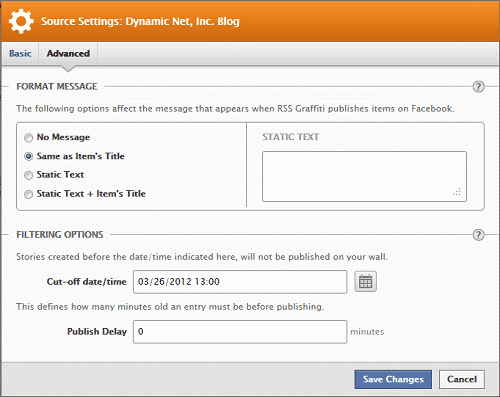This screenshot has width=500, height=397.
Task: Click the Save Changes button
Action: (x=393, y=379)
